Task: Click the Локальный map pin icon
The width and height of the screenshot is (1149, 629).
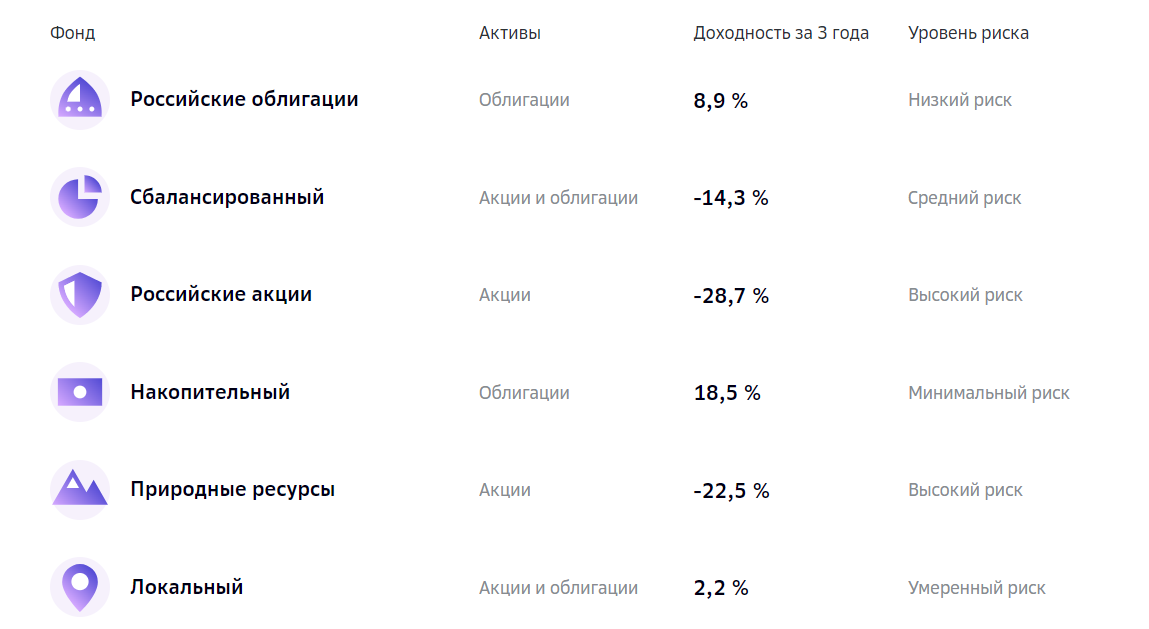Action: pyautogui.click(x=80, y=587)
